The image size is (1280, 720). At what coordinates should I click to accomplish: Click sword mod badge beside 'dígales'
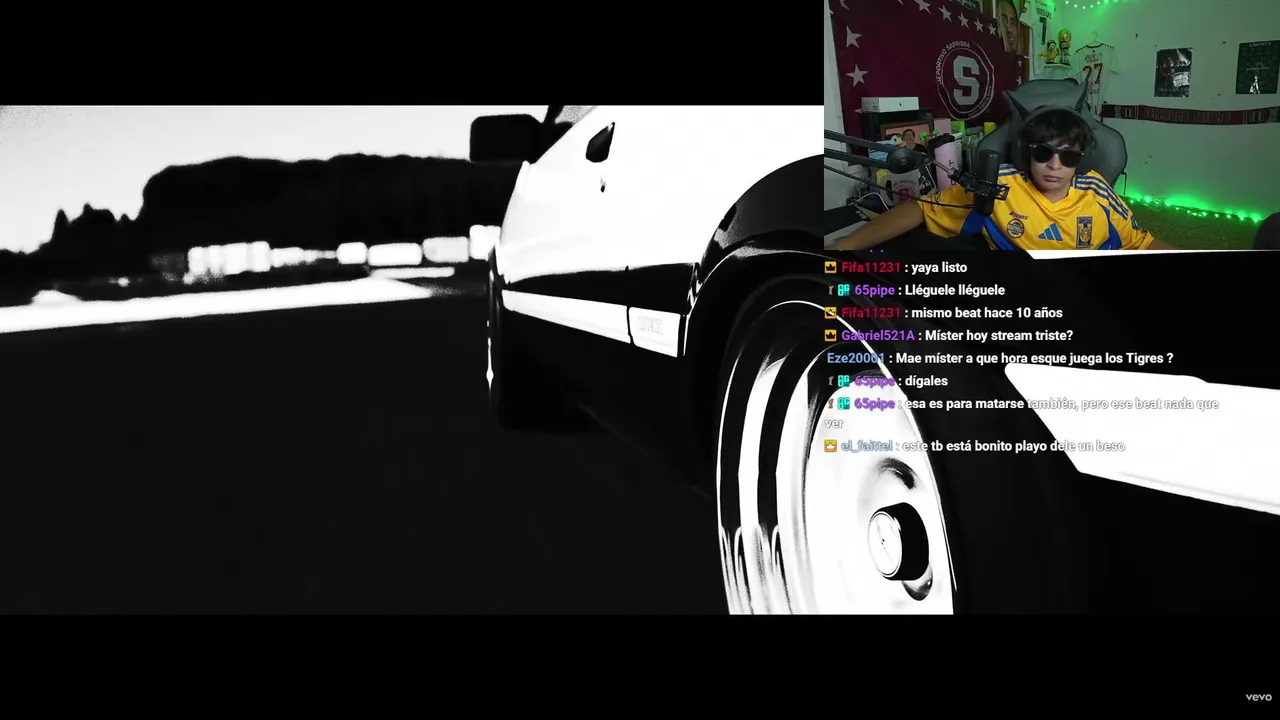click(830, 381)
